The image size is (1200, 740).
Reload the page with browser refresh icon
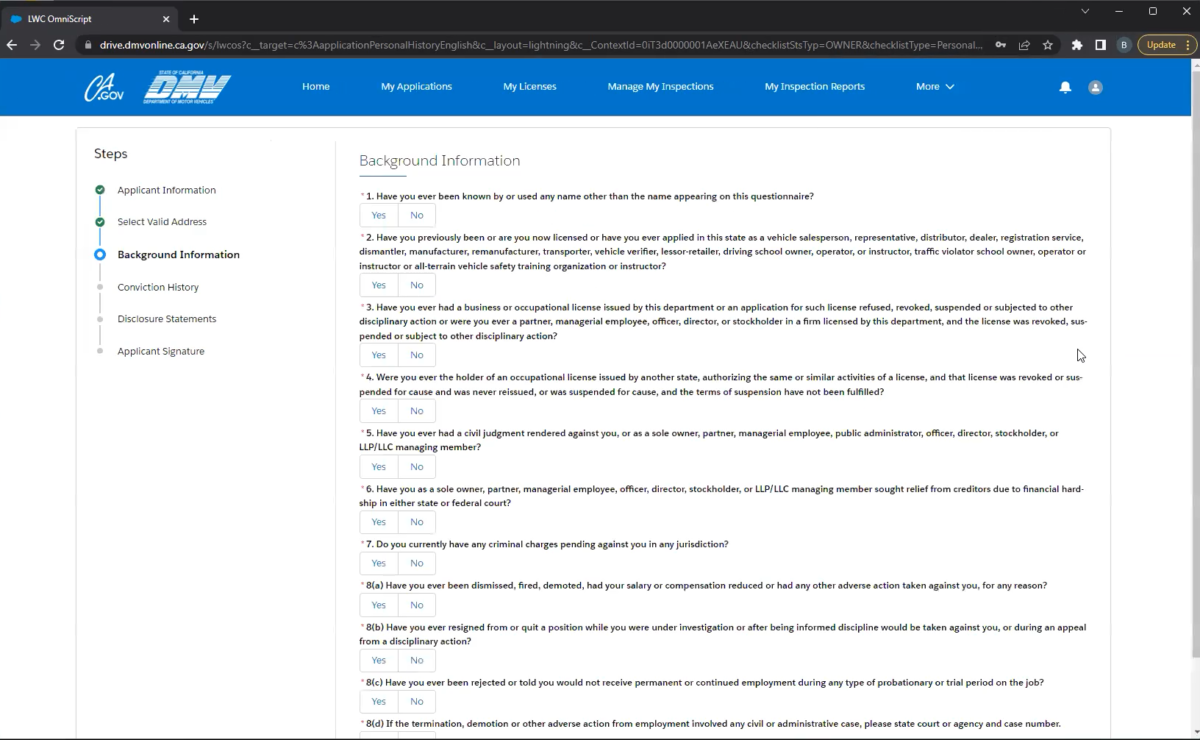[x=59, y=45]
